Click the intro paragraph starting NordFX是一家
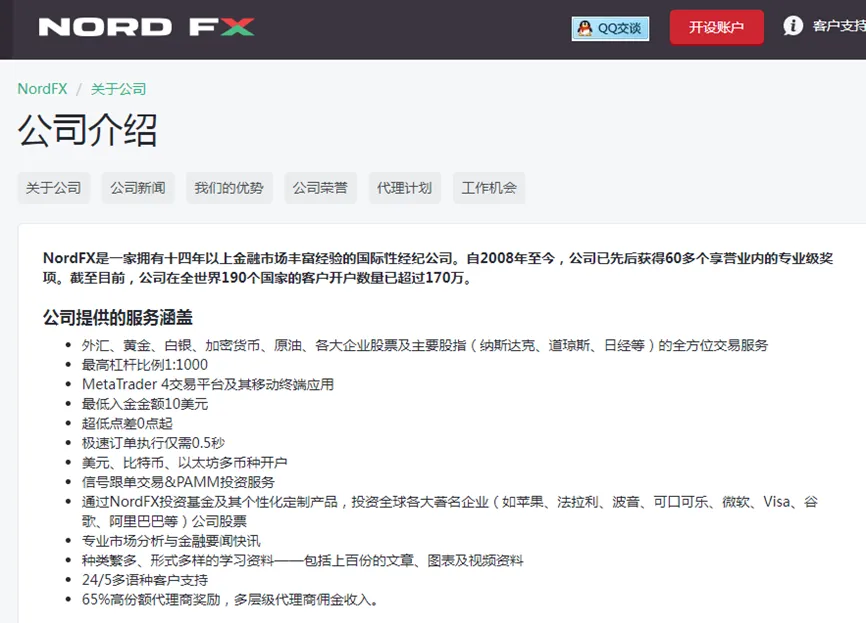This screenshot has width=866, height=623. 438,268
